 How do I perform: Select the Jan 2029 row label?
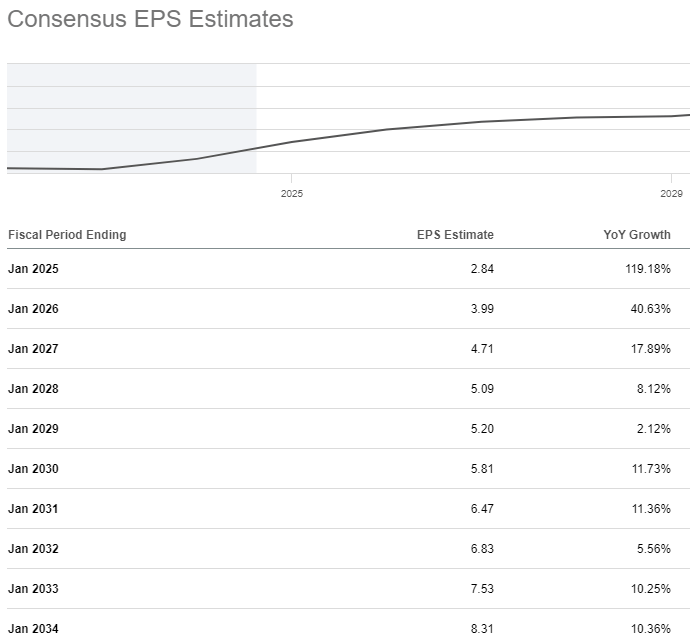[x=33, y=429]
